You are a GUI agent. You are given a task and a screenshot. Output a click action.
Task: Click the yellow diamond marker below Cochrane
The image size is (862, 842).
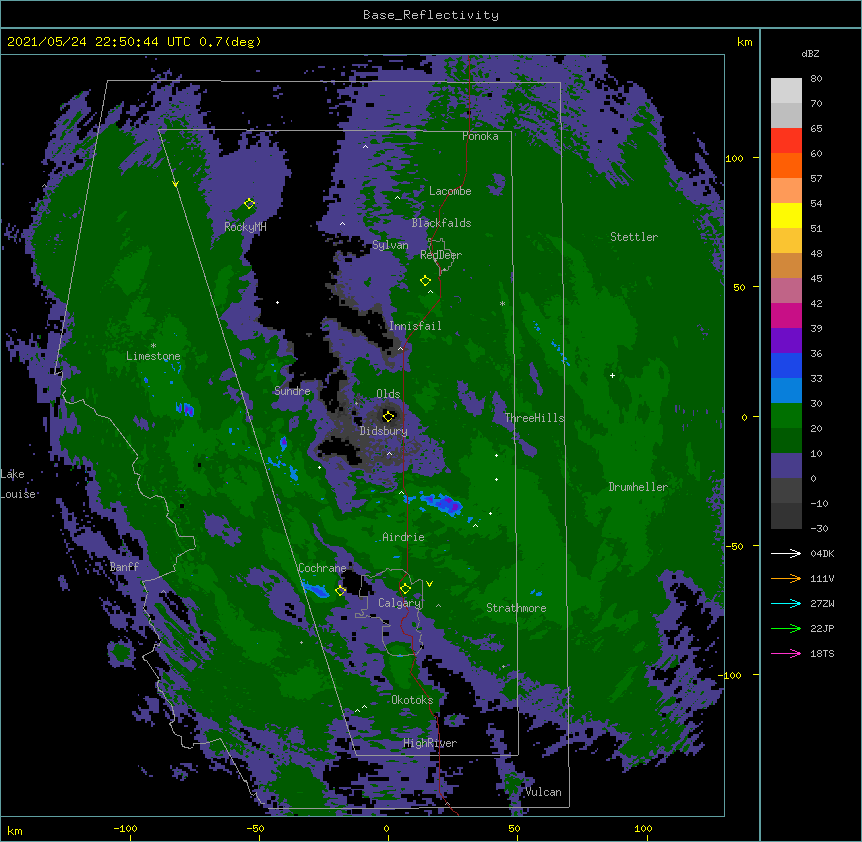(x=340, y=591)
